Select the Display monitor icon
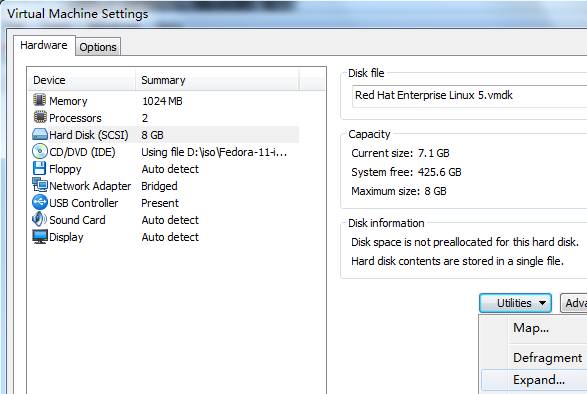The width and height of the screenshot is (587, 394). point(40,237)
